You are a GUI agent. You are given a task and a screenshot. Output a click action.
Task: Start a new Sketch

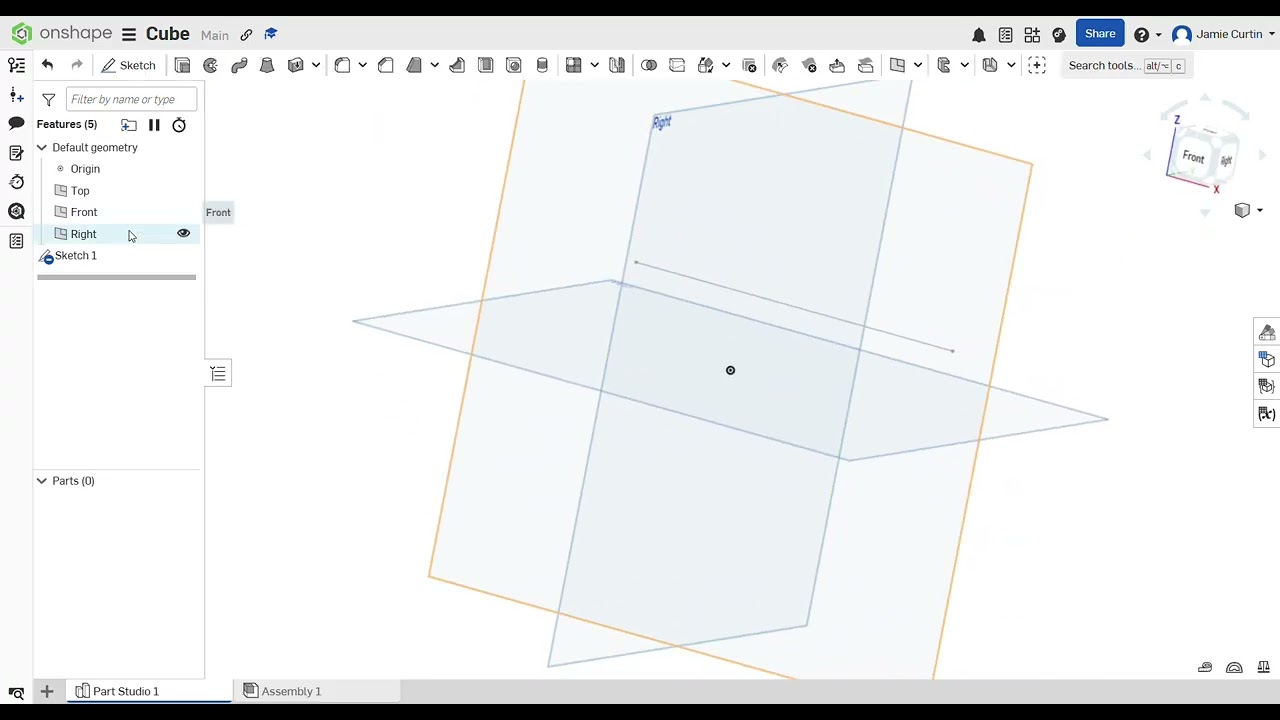tap(128, 65)
